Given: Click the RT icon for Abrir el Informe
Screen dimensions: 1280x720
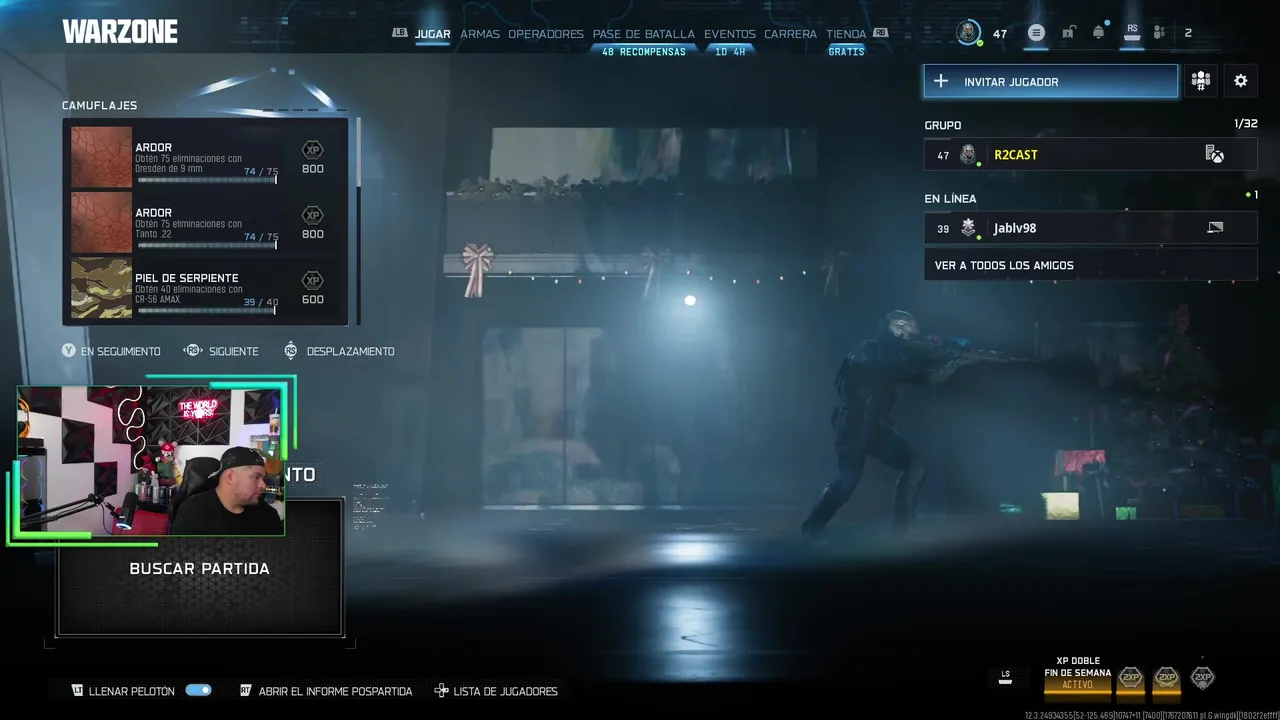Looking at the screenshot, I should [x=245, y=691].
